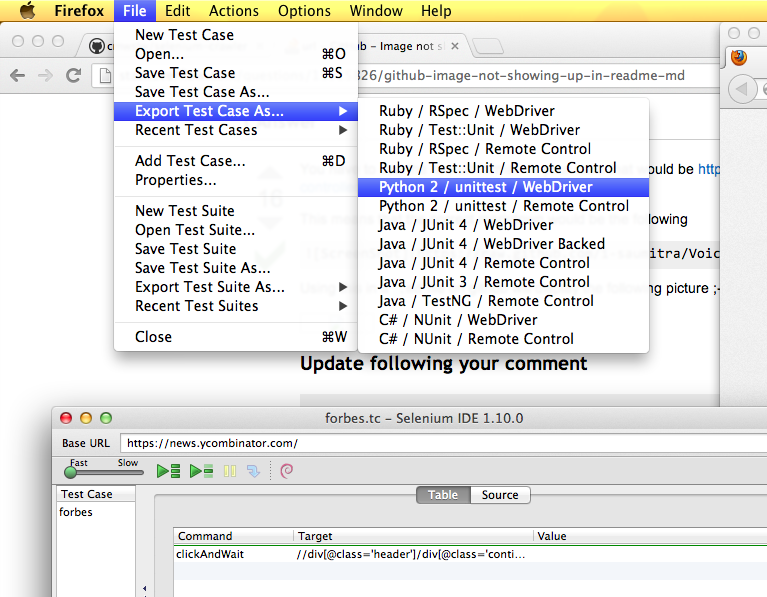Choose Open Test Suite...

236,230
